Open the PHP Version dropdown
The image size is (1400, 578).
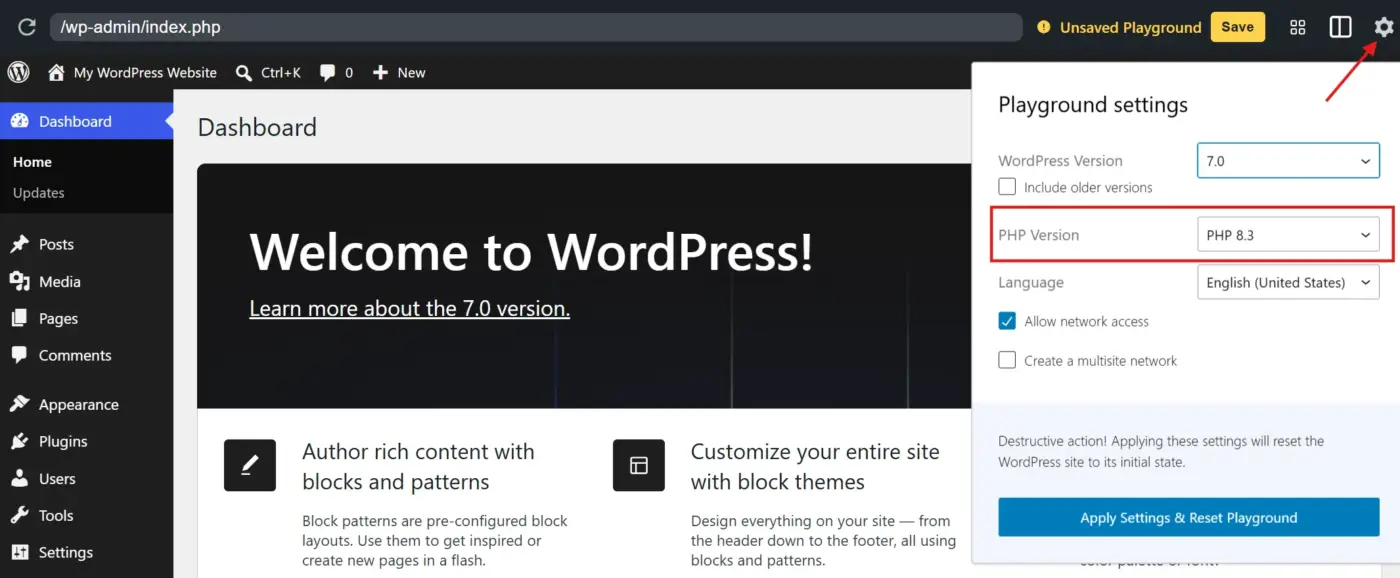click(x=1288, y=235)
